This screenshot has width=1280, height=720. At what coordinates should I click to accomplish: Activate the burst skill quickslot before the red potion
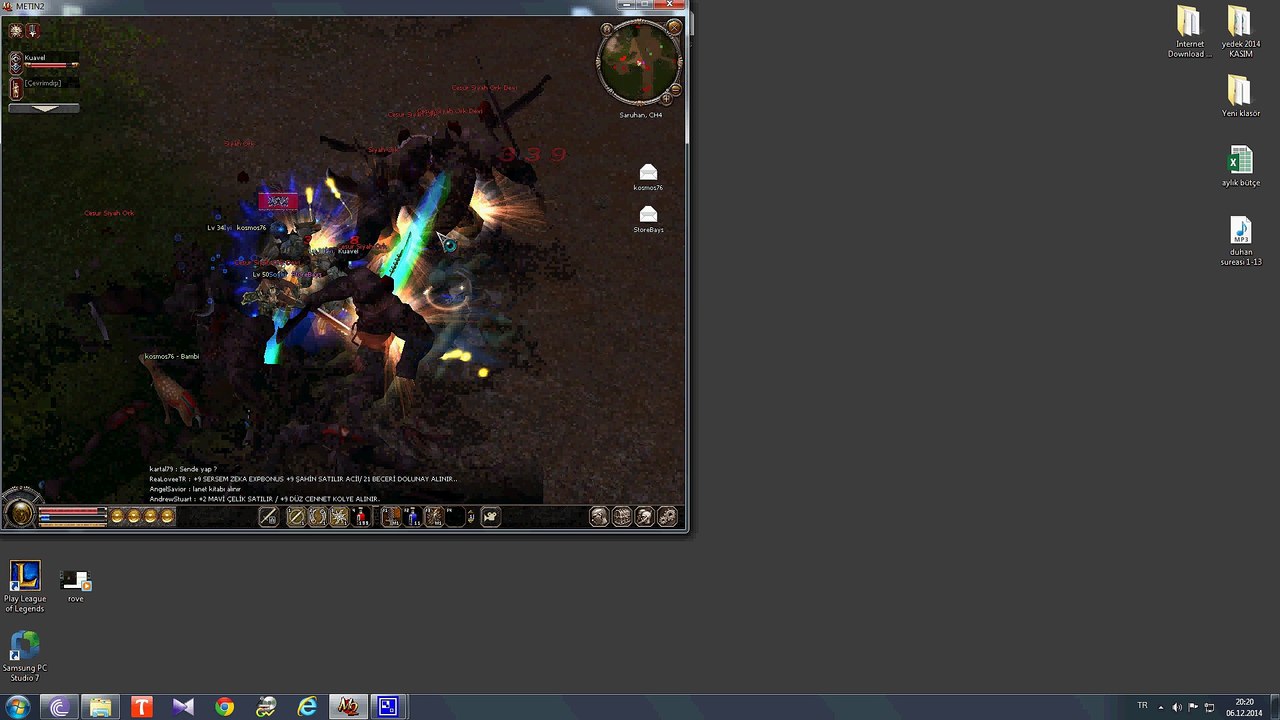click(x=340, y=516)
